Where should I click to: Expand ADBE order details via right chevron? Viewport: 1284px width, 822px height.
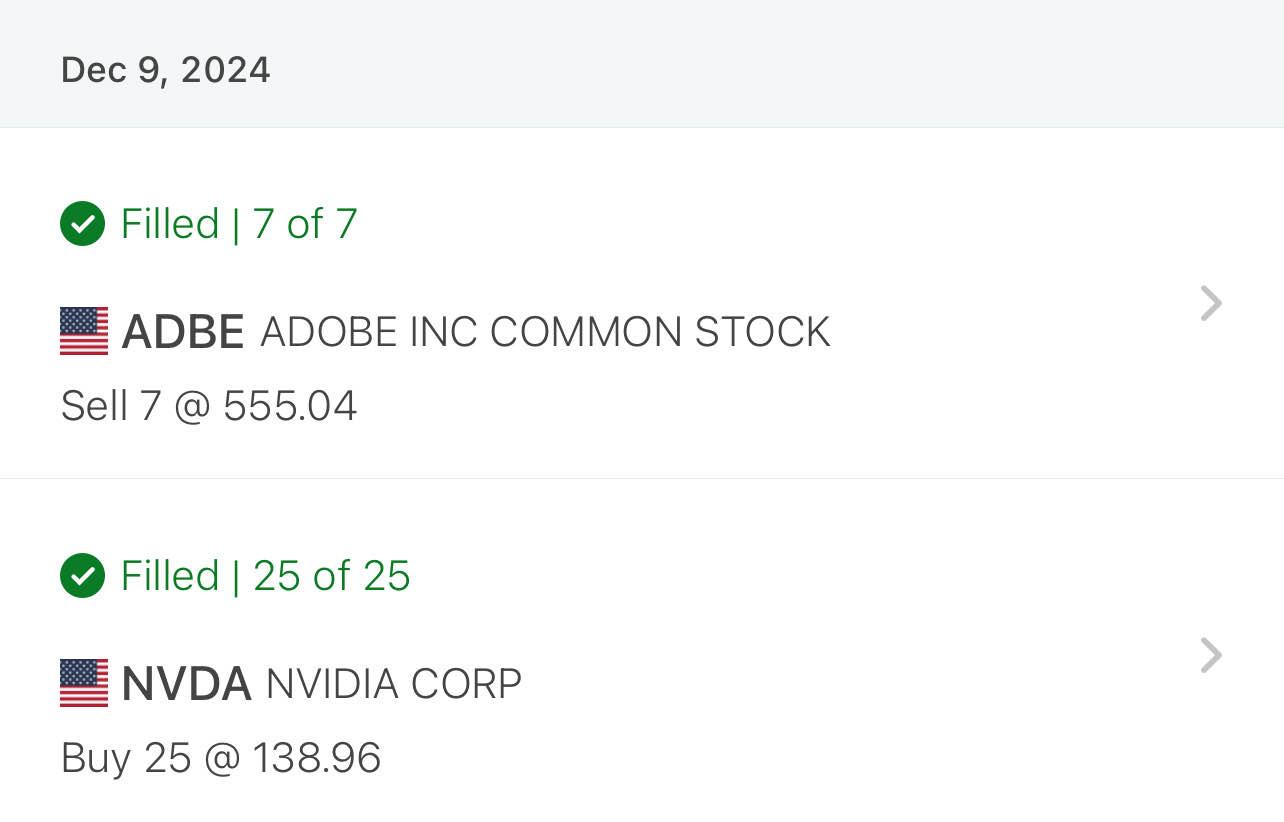coord(1211,303)
